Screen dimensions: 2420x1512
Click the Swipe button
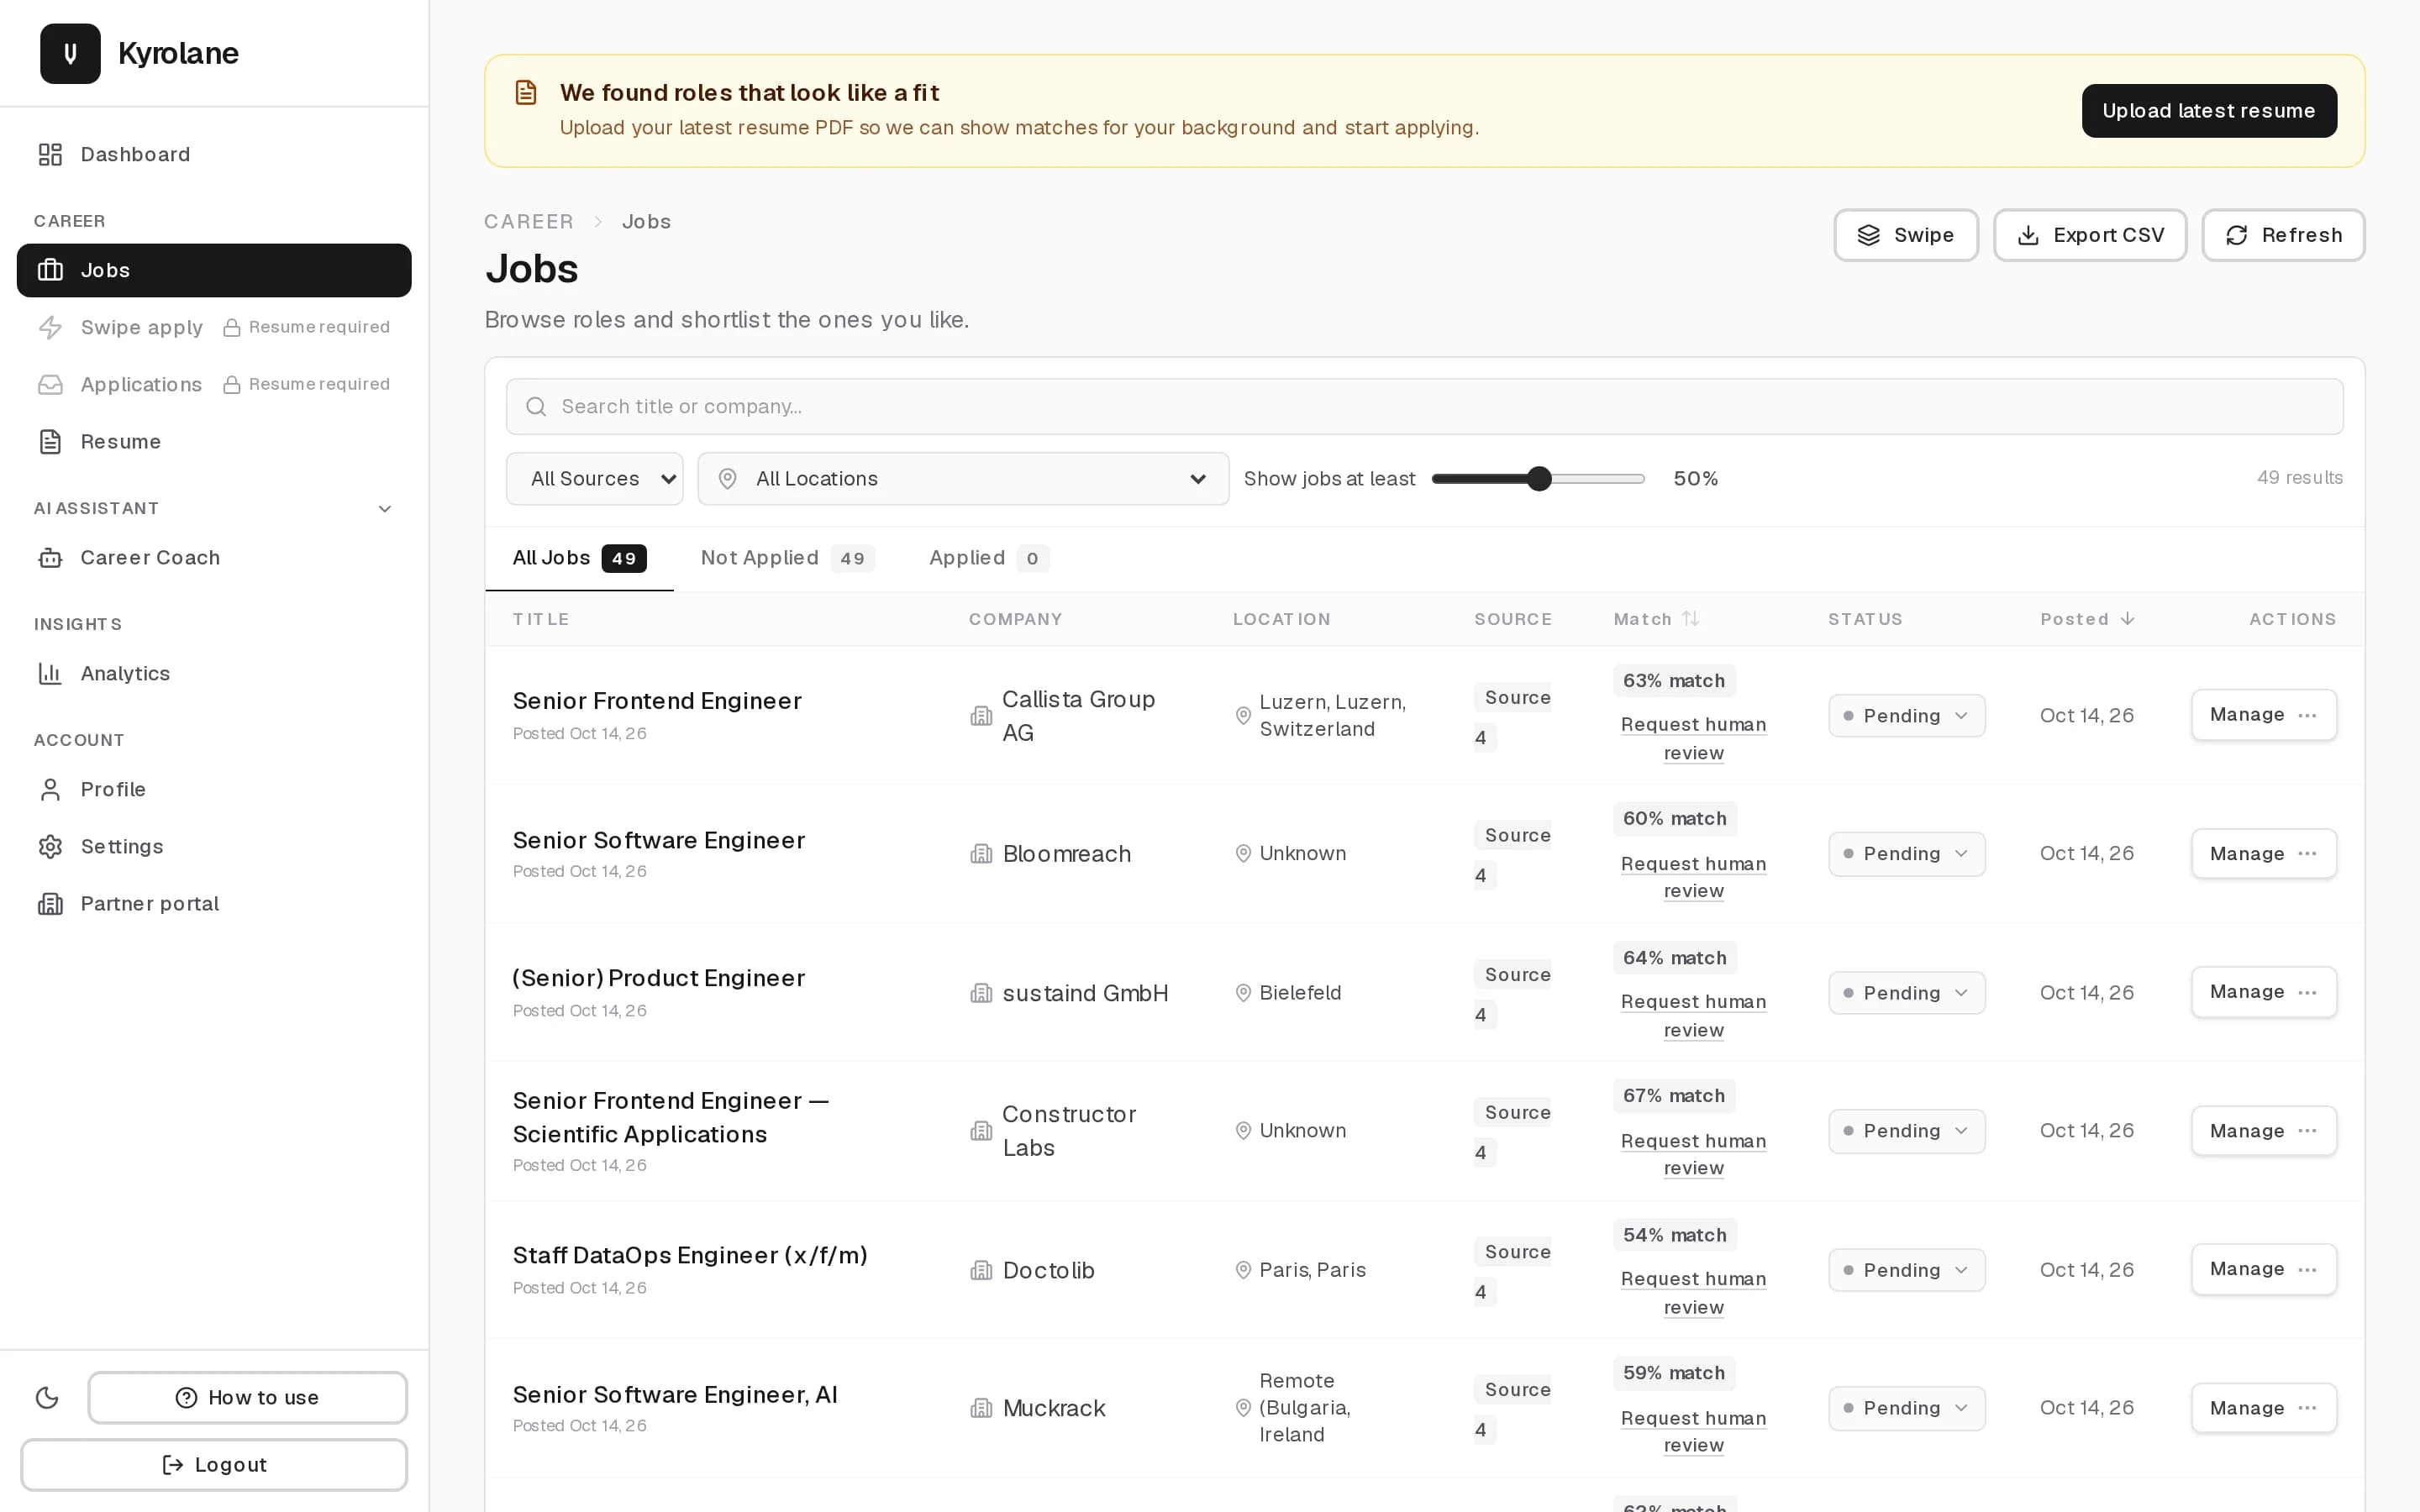(1905, 235)
